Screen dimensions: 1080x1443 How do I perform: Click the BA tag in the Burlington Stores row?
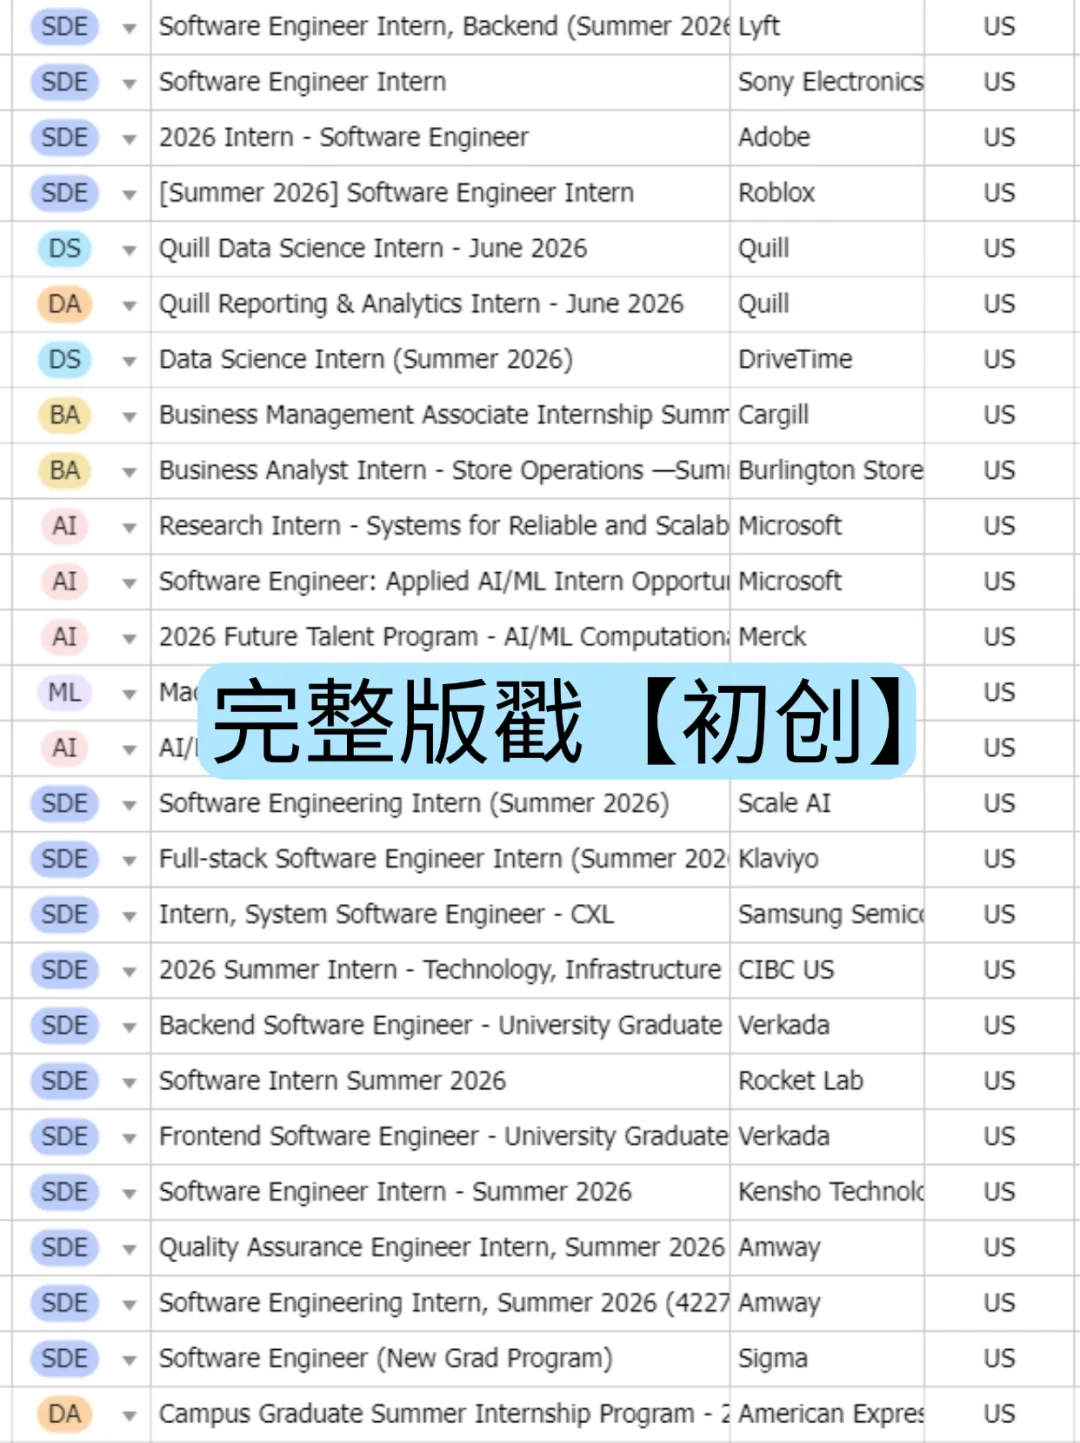(65, 470)
